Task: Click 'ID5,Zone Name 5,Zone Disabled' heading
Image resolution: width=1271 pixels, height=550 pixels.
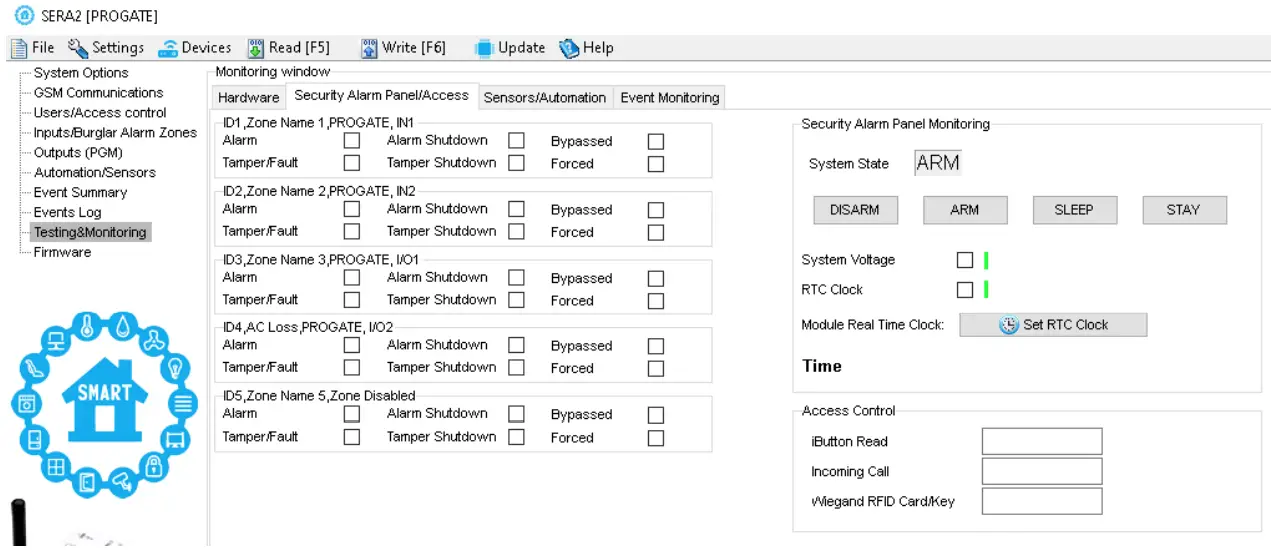Action: tap(319, 396)
